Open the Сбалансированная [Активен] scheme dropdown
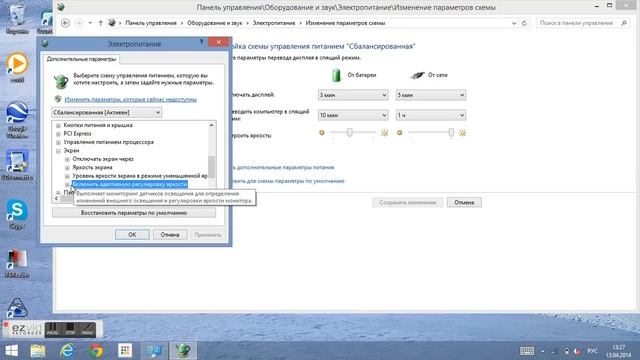 (x=107, y=112)
